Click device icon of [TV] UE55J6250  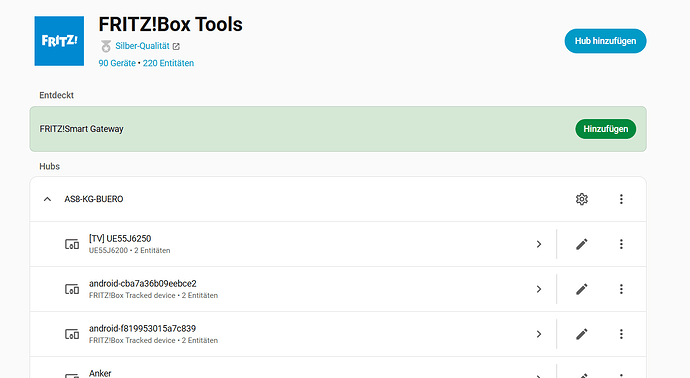click(x=72, y=244)
